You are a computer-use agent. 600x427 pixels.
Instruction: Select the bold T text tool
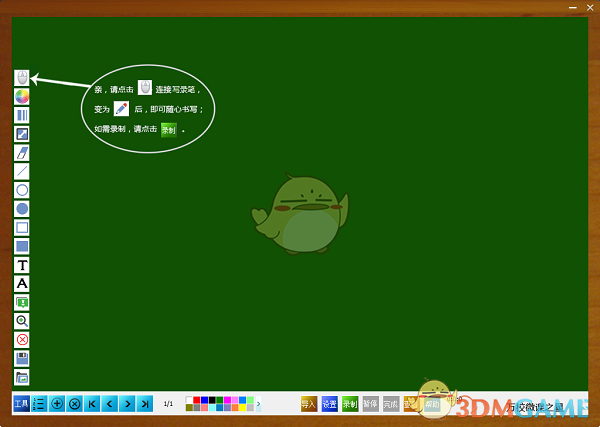22,265
